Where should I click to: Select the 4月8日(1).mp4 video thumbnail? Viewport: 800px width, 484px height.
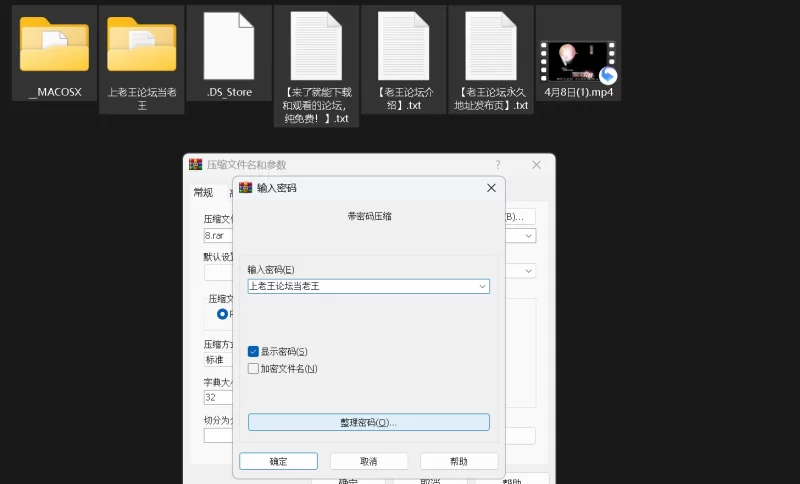578,61
